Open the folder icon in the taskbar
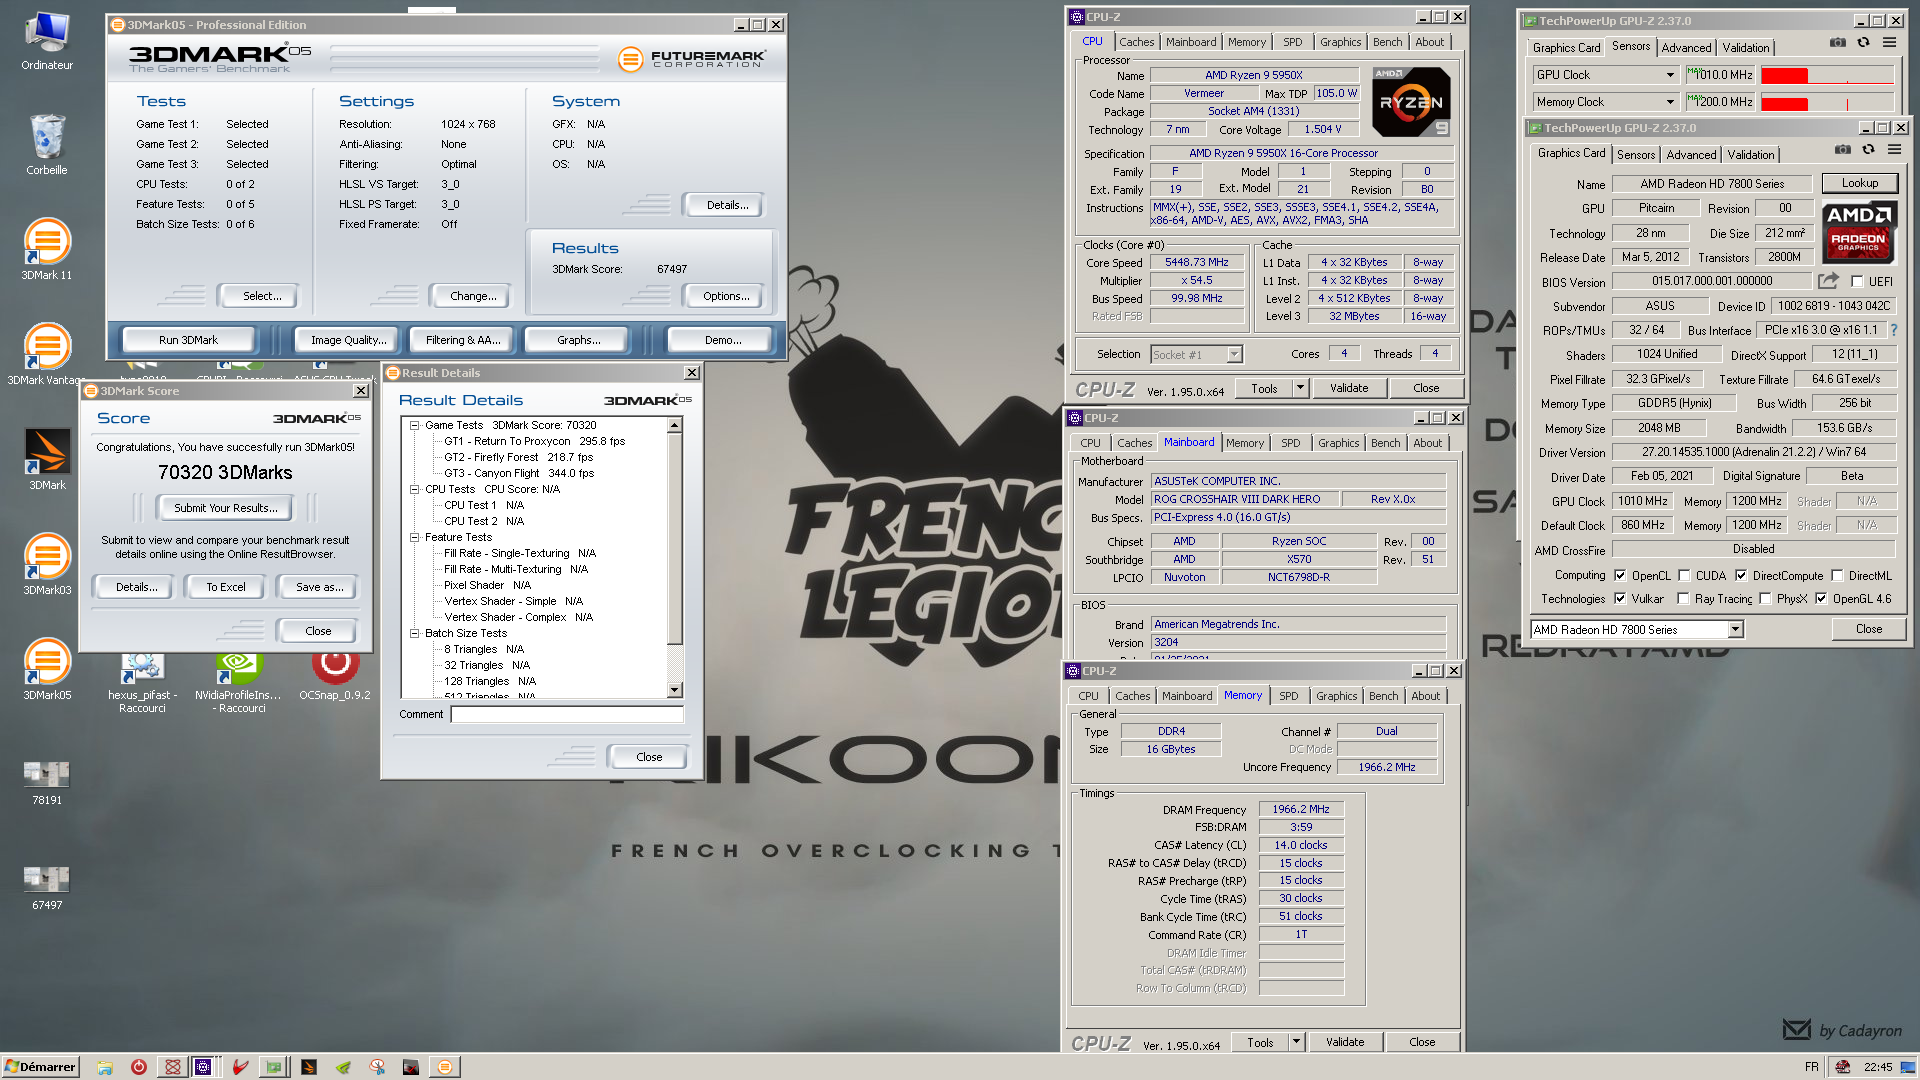This screenshot has width=1920, height=1080. pos(105,1067)
